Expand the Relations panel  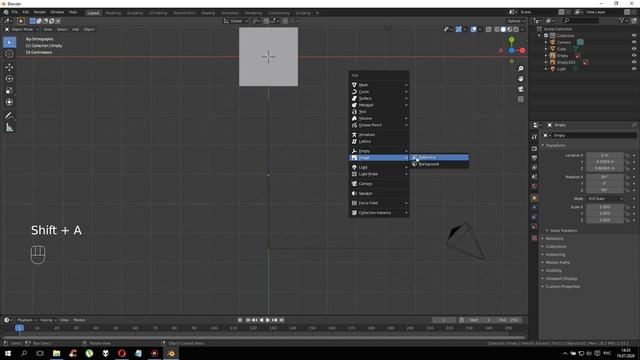tap(554, 239)
